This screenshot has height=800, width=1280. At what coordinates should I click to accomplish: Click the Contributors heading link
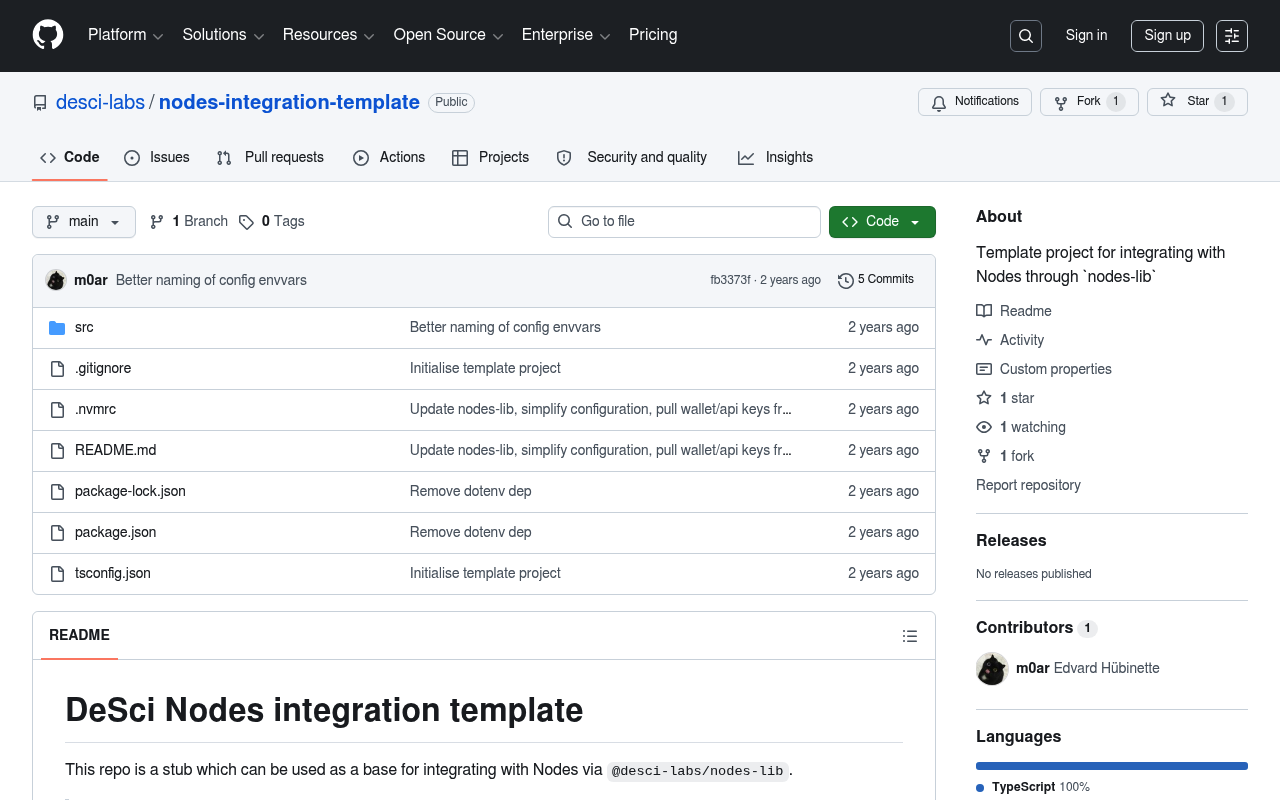pos(1036,628)
